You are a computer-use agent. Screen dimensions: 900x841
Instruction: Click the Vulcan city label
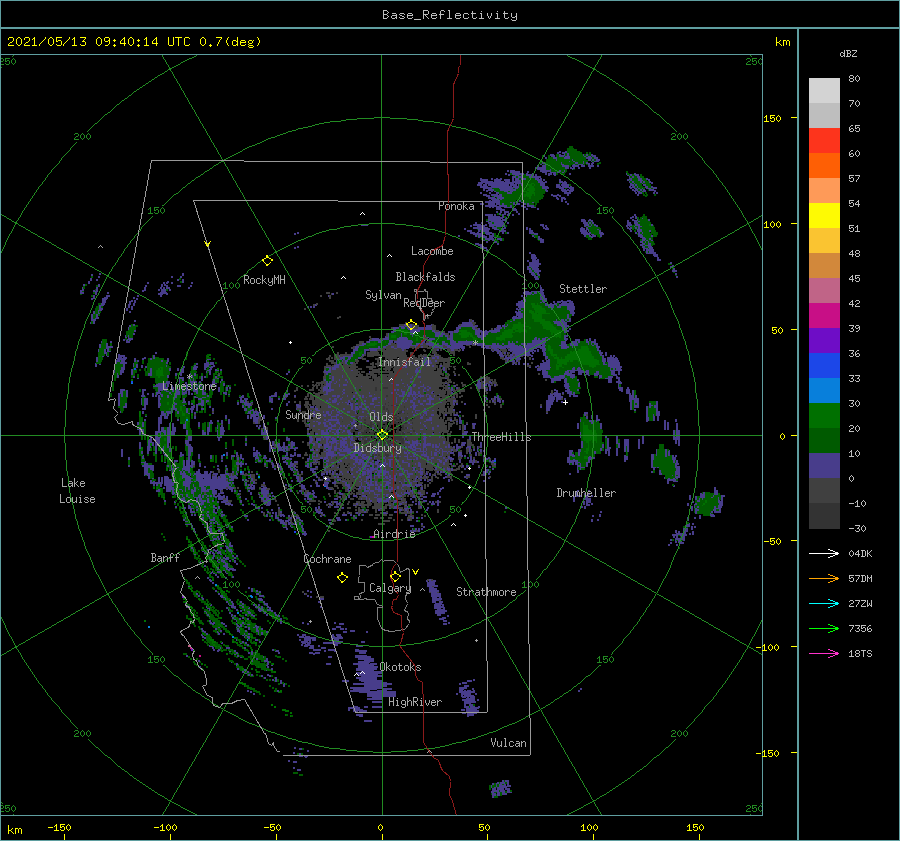click(508, 743)
